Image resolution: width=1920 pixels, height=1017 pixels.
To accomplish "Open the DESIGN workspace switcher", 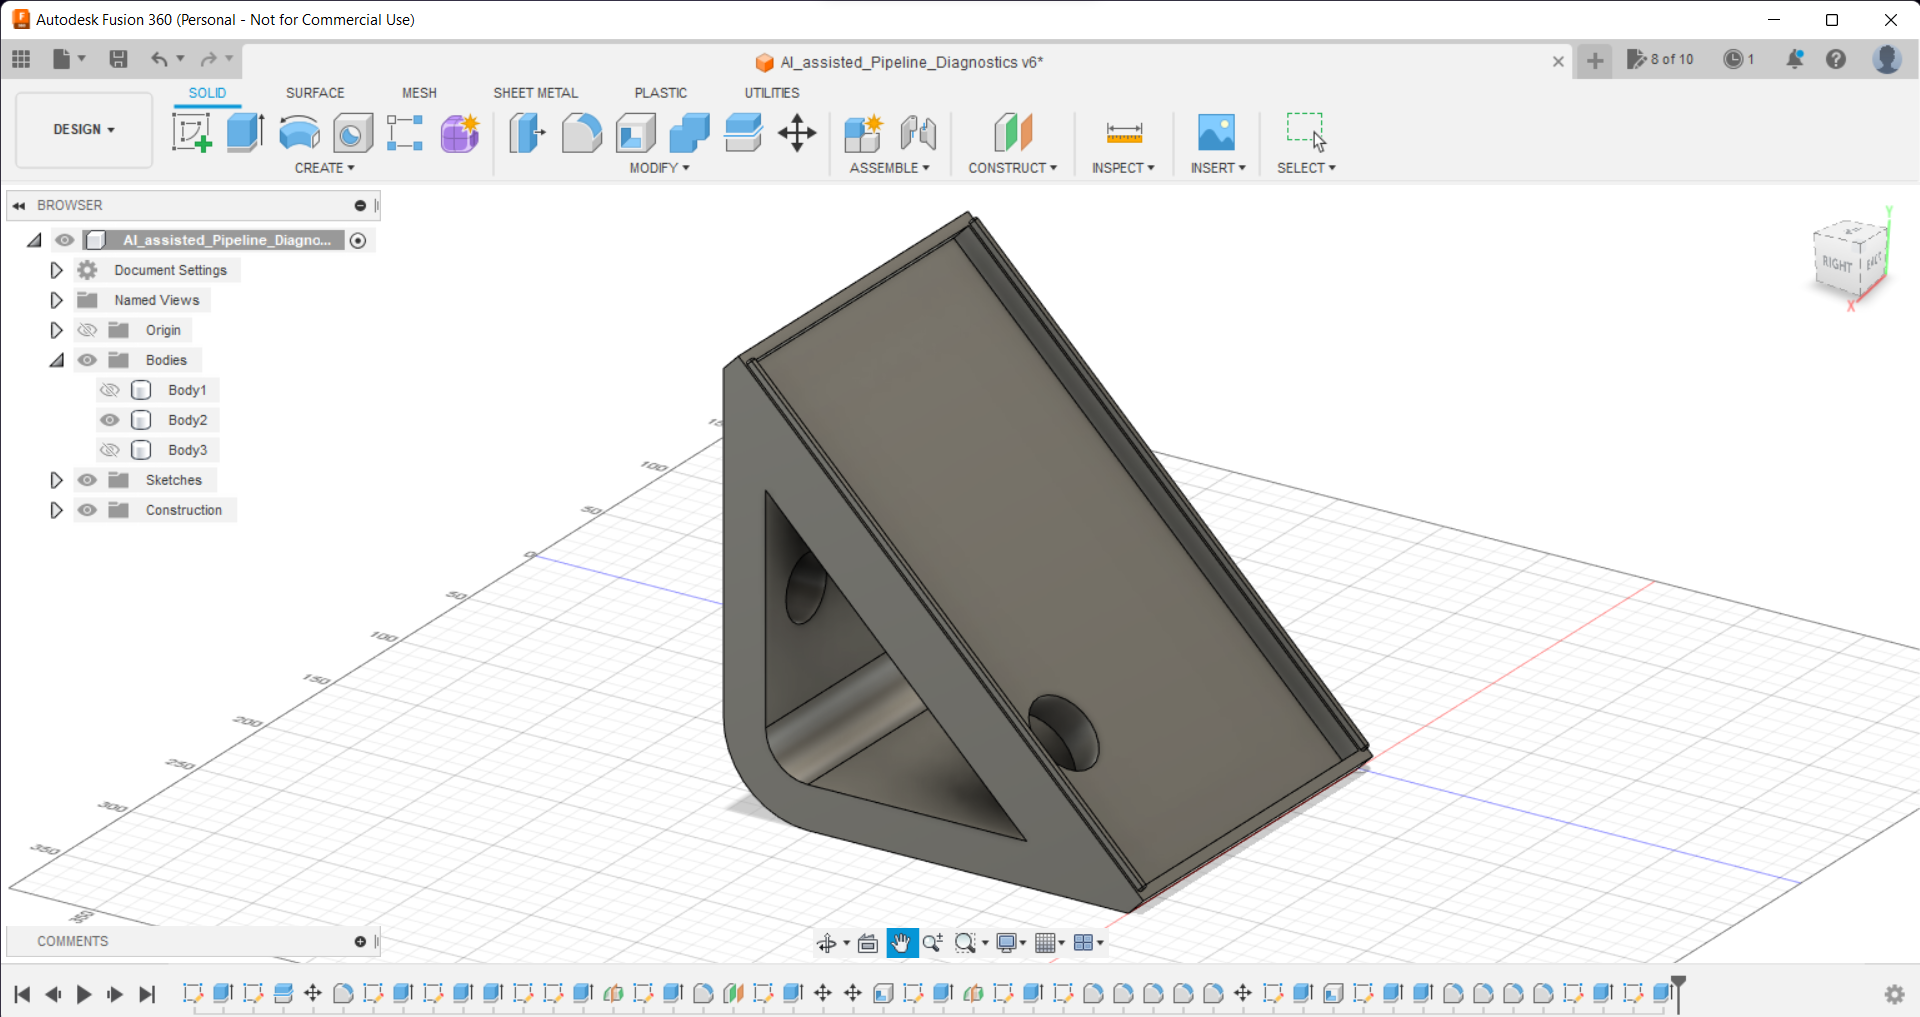I will 83,130.
